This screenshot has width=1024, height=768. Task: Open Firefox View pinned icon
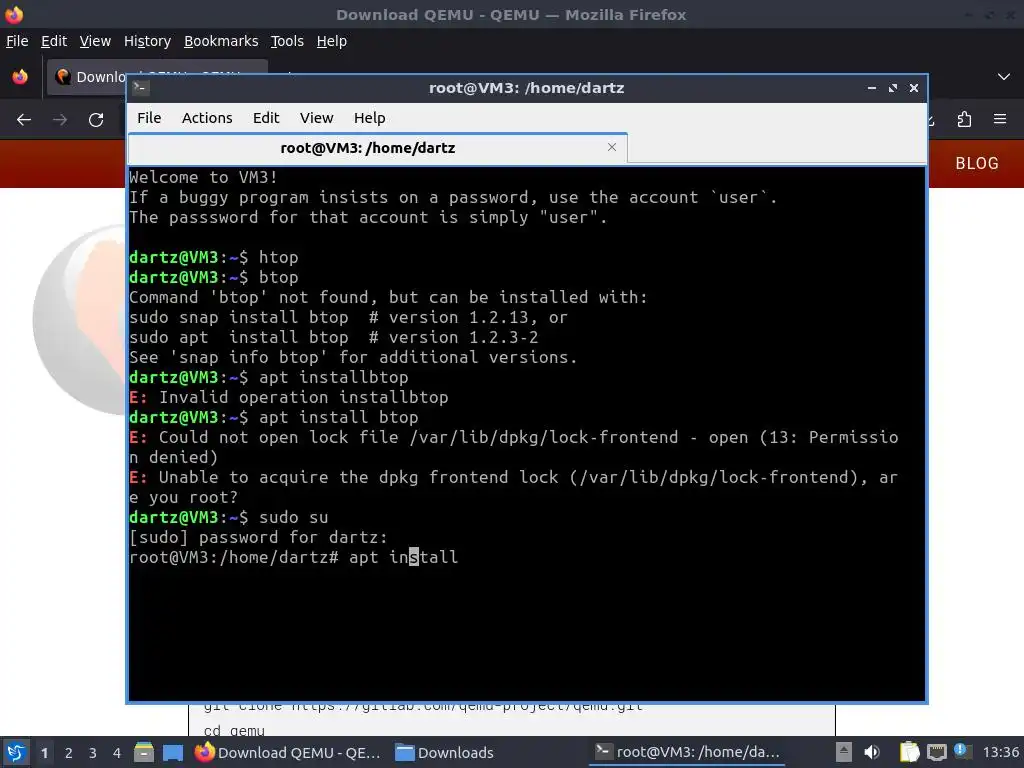[x=20, y=77]
